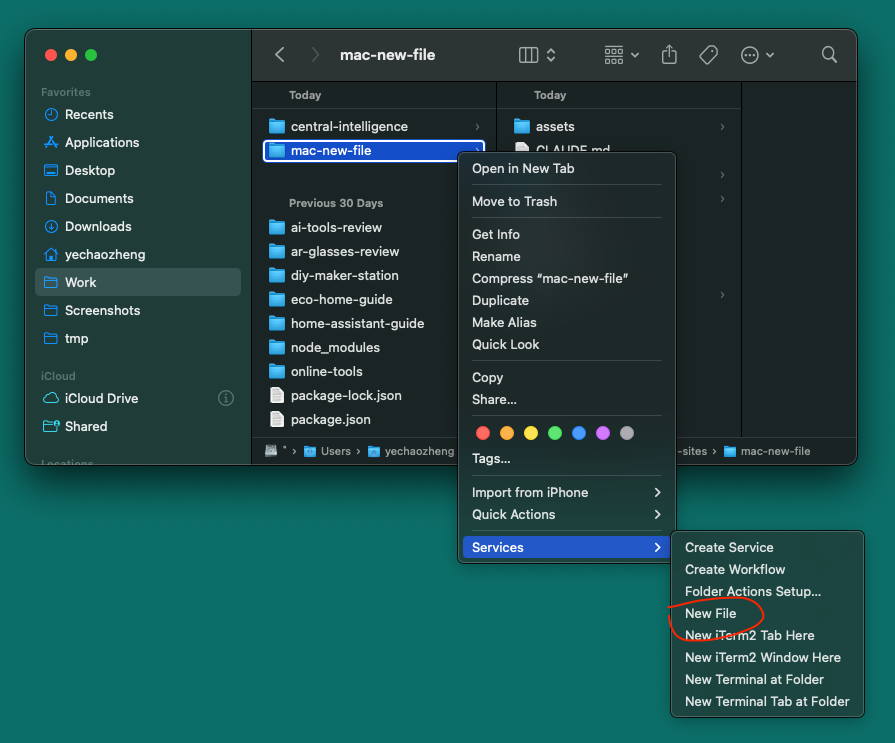Apply the blue tag color

579,433
